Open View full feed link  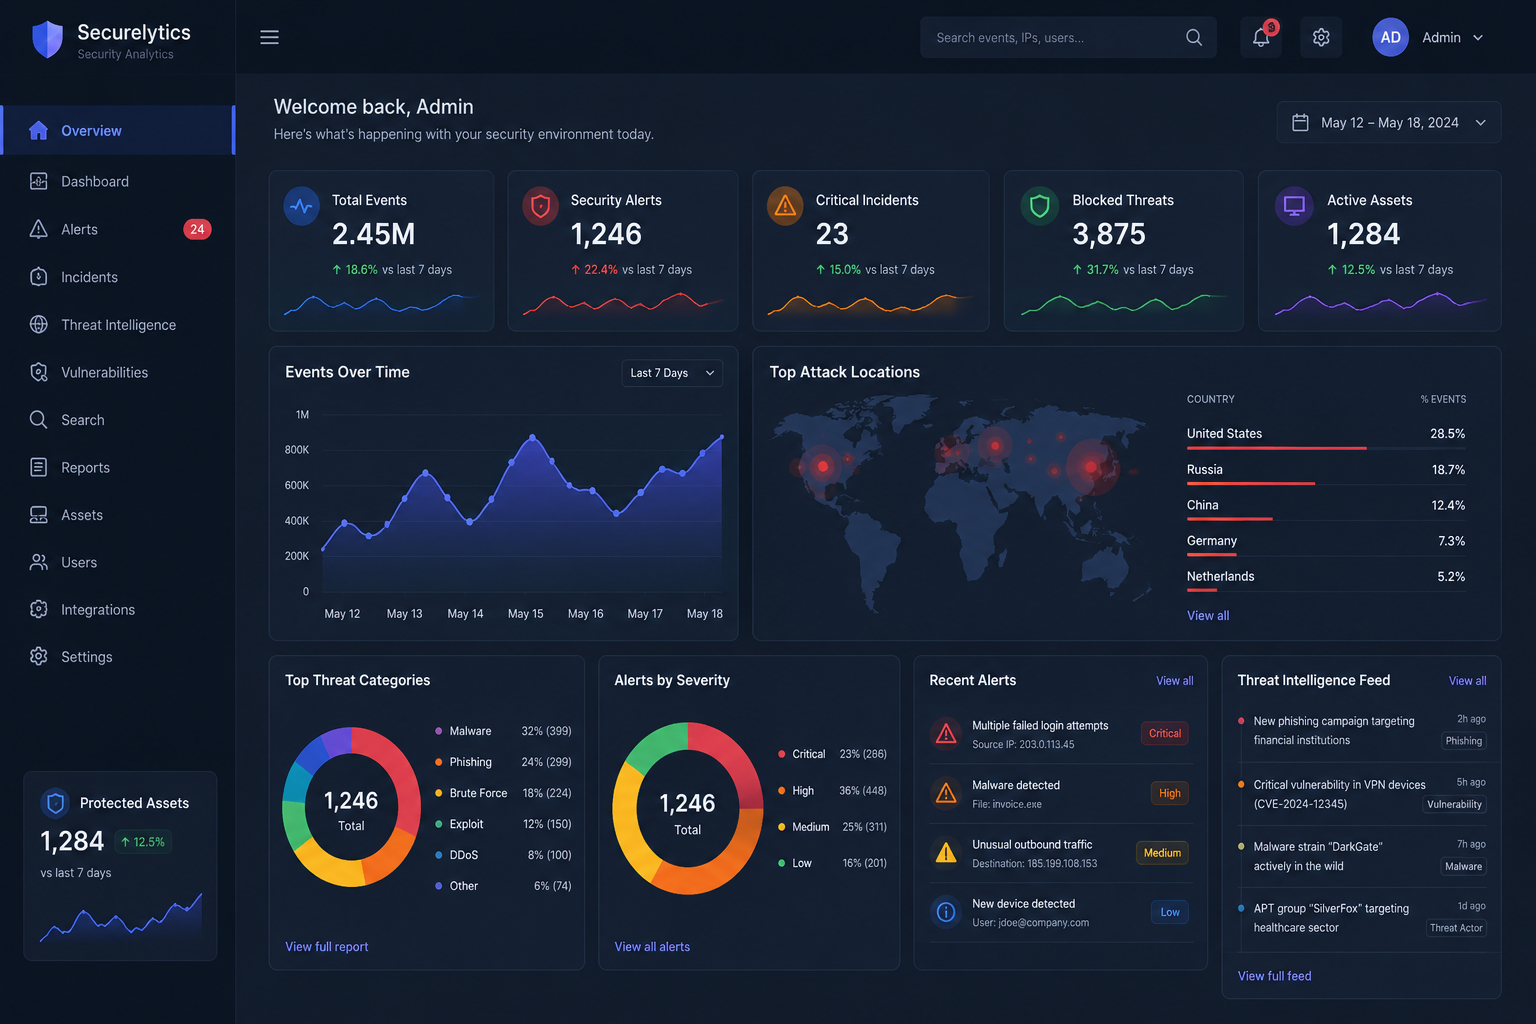(x=1274, y=976)
